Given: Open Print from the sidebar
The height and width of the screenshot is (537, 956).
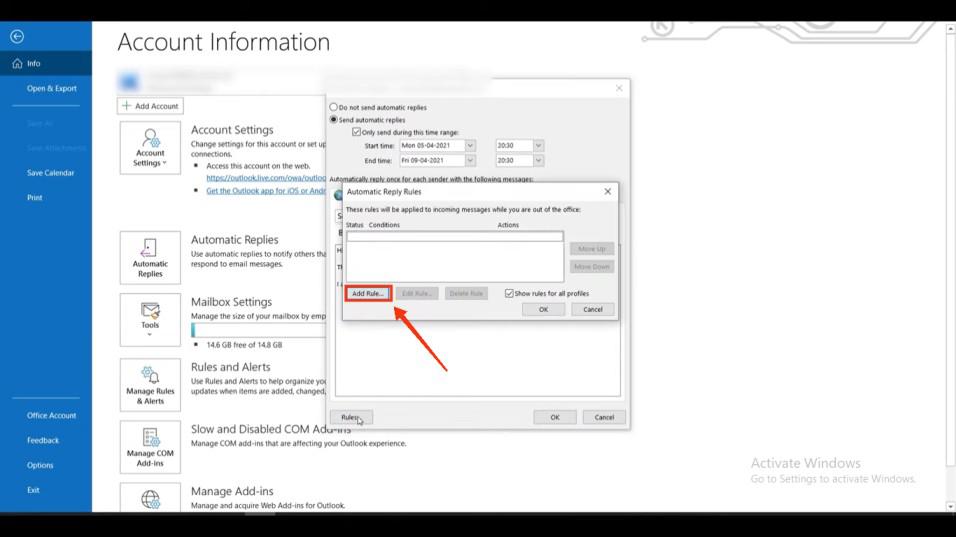Looking at the screenshot, I should click(x=35, y=197).
